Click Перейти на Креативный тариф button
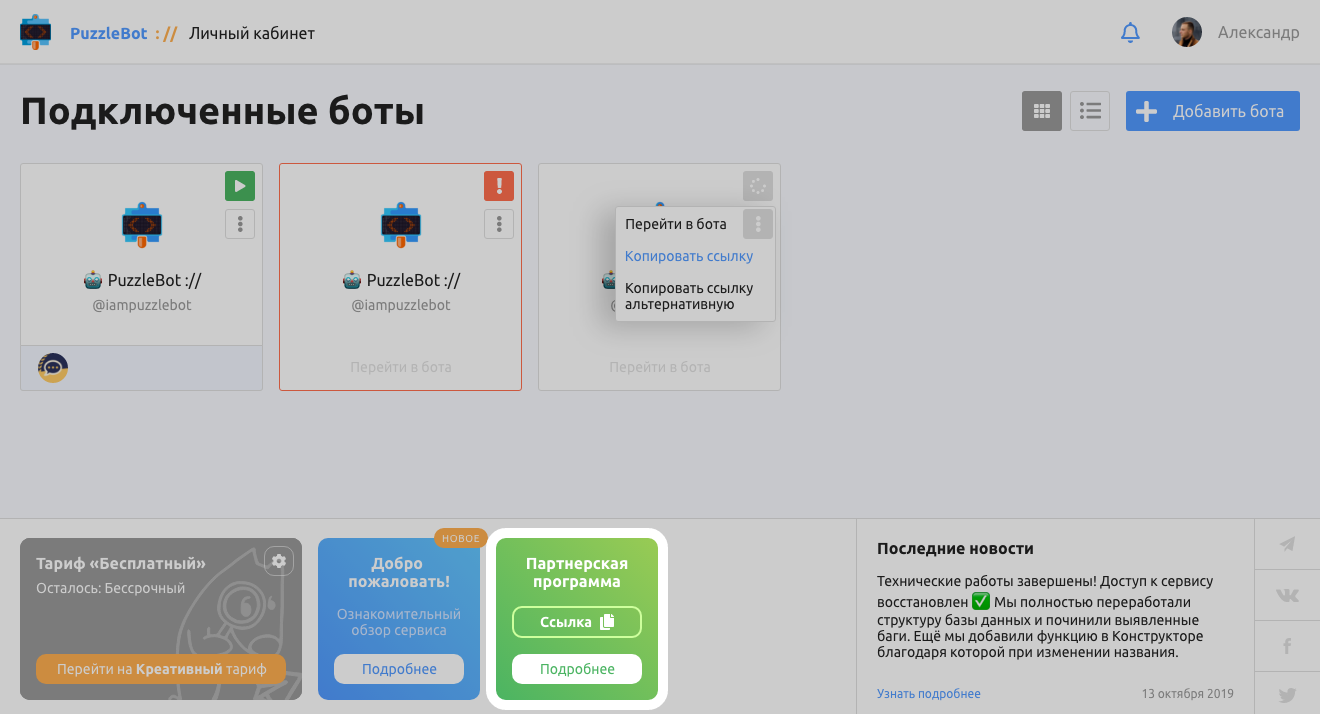This screenshot has height=714, width=1320. point(161,669)
